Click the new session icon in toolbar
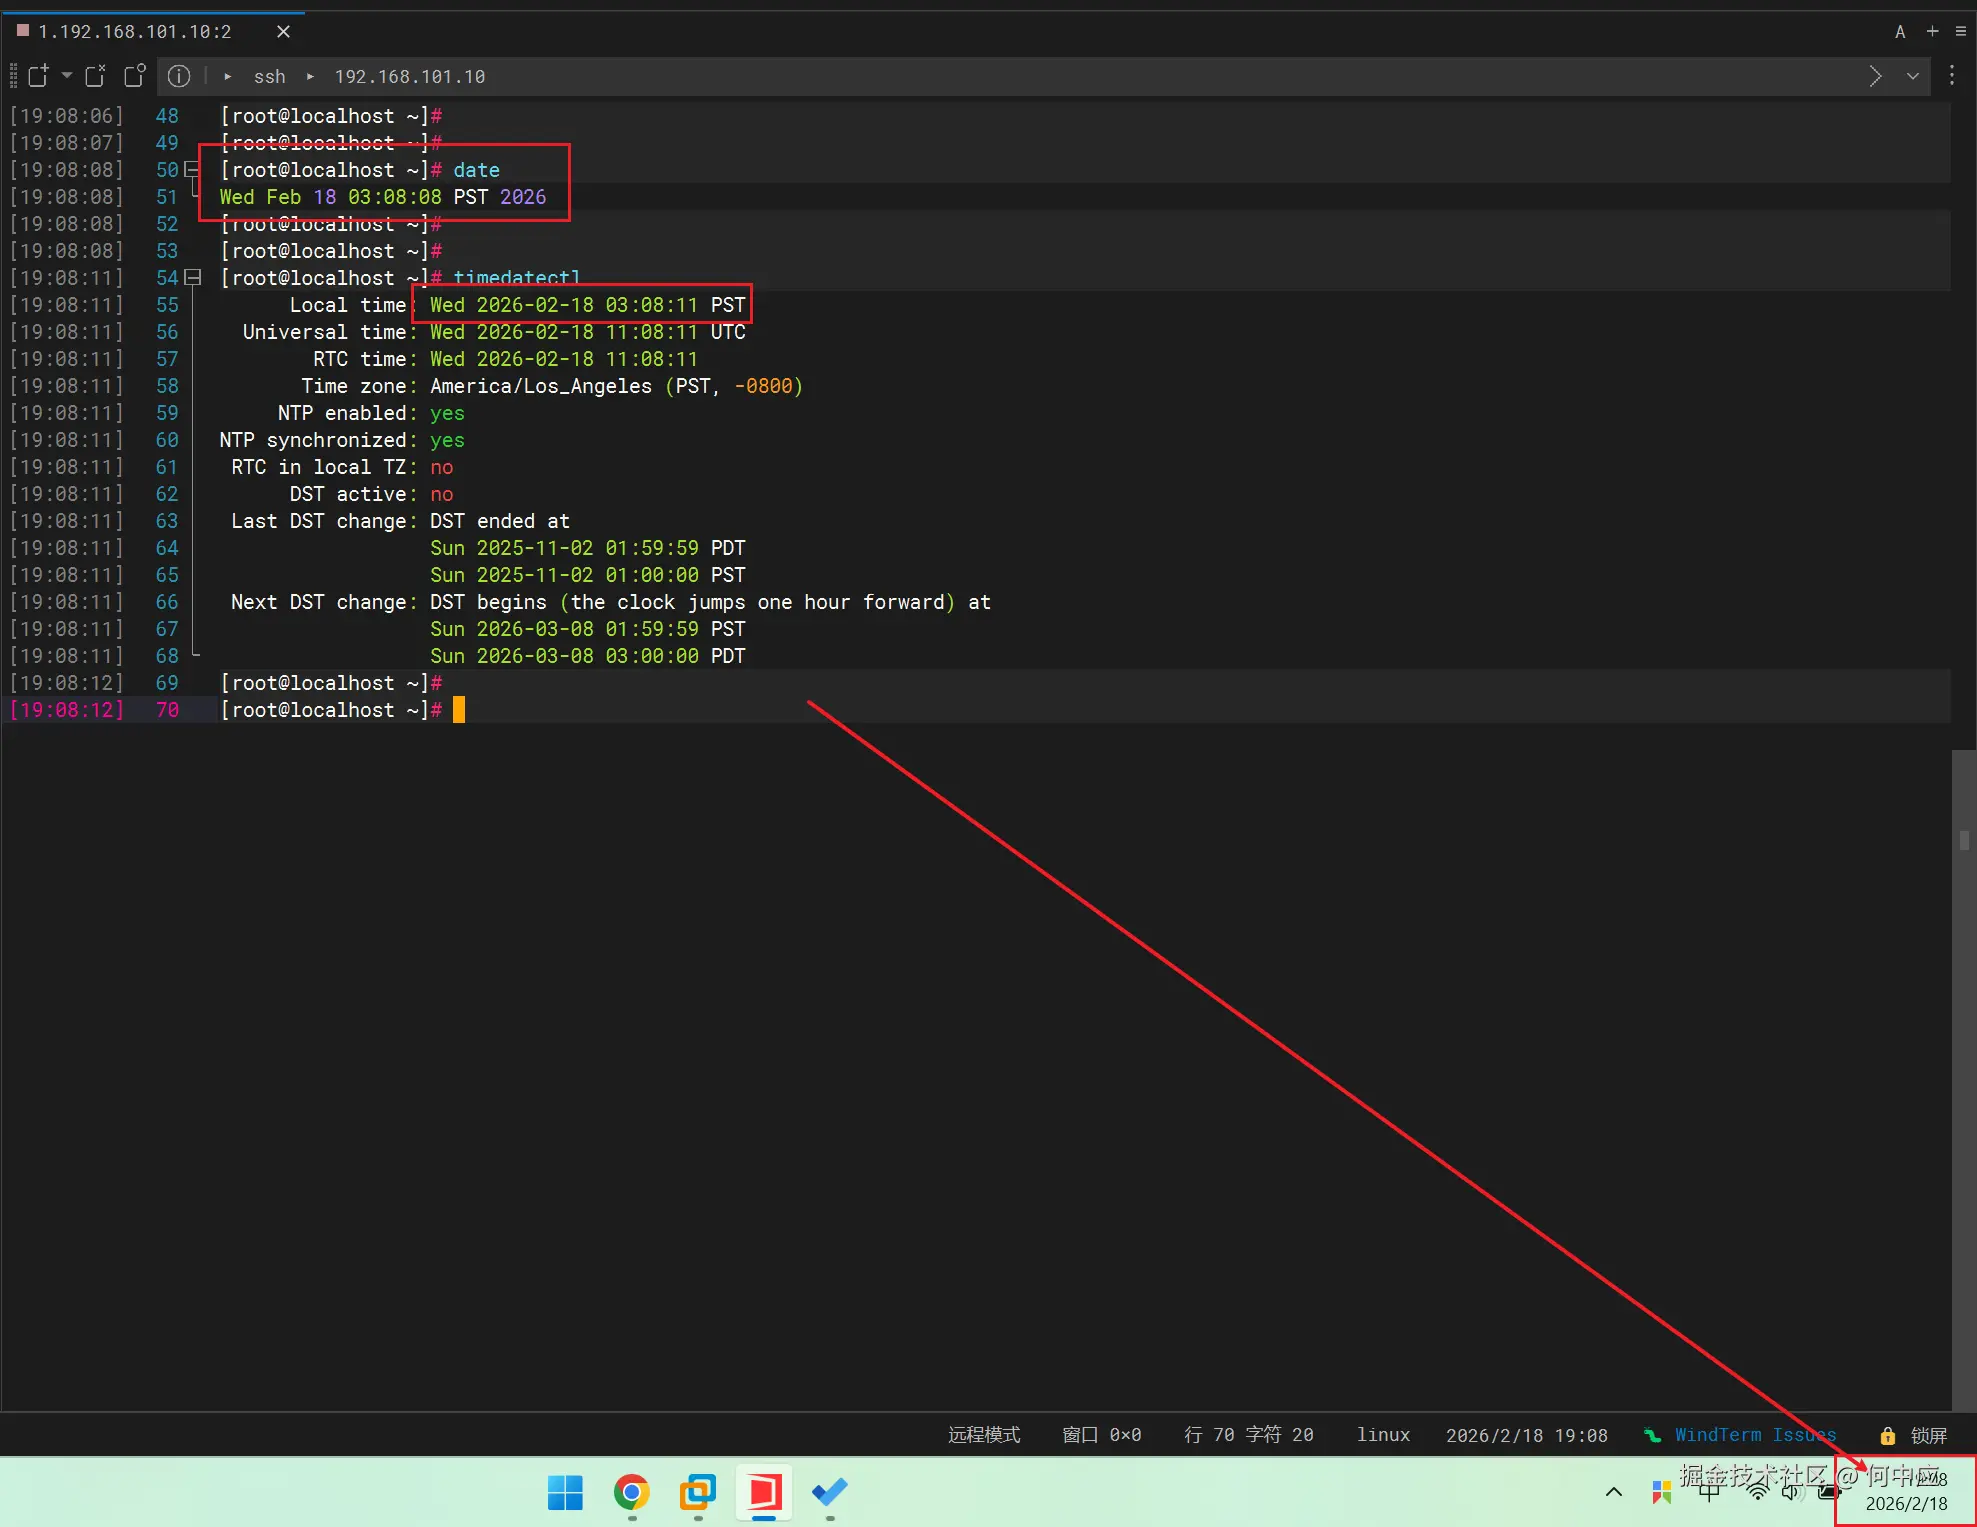 [x=39, y=76]
